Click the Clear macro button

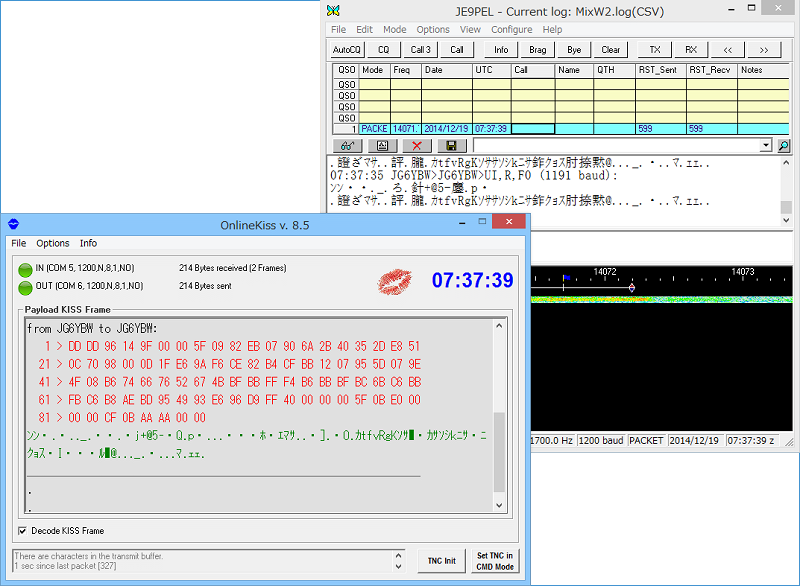(611, 50)
